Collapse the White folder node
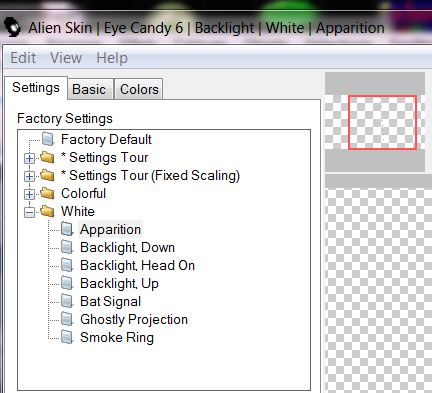Viewport: 432px width, 393px height. coord(30,212)
